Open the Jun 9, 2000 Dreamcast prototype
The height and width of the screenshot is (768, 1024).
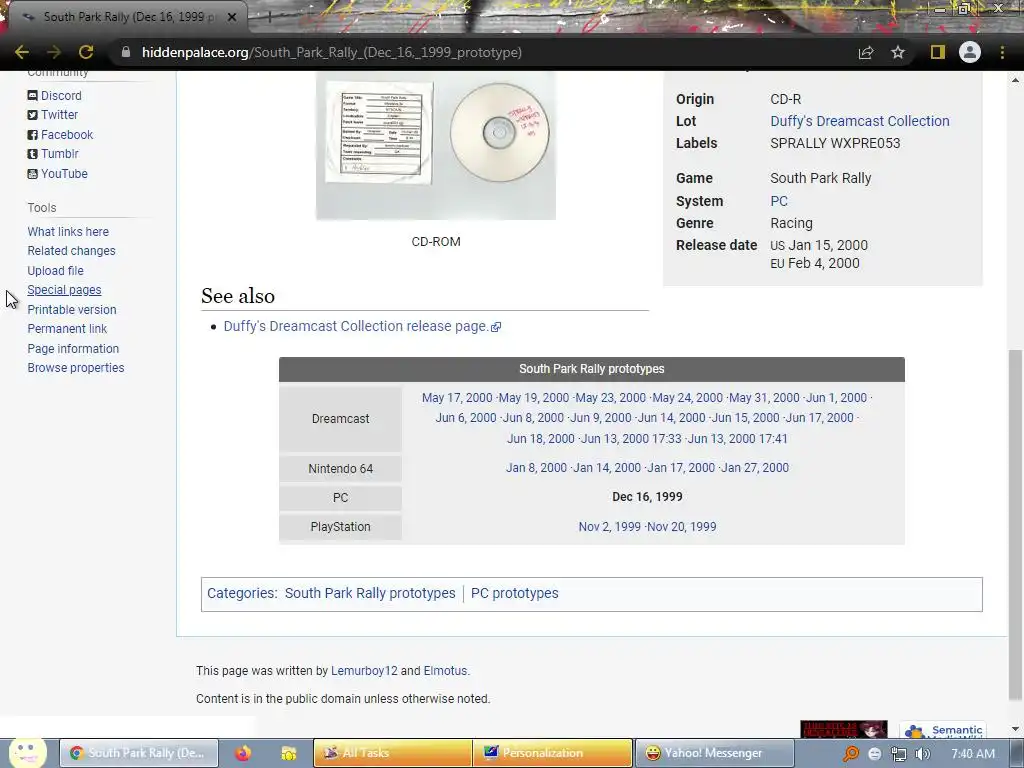coord(601,418)
